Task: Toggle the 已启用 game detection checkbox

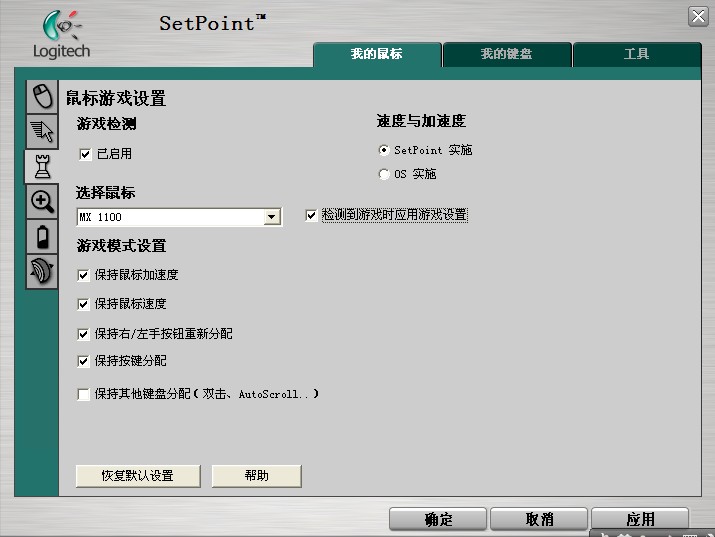Action: (x=85, y=155)
